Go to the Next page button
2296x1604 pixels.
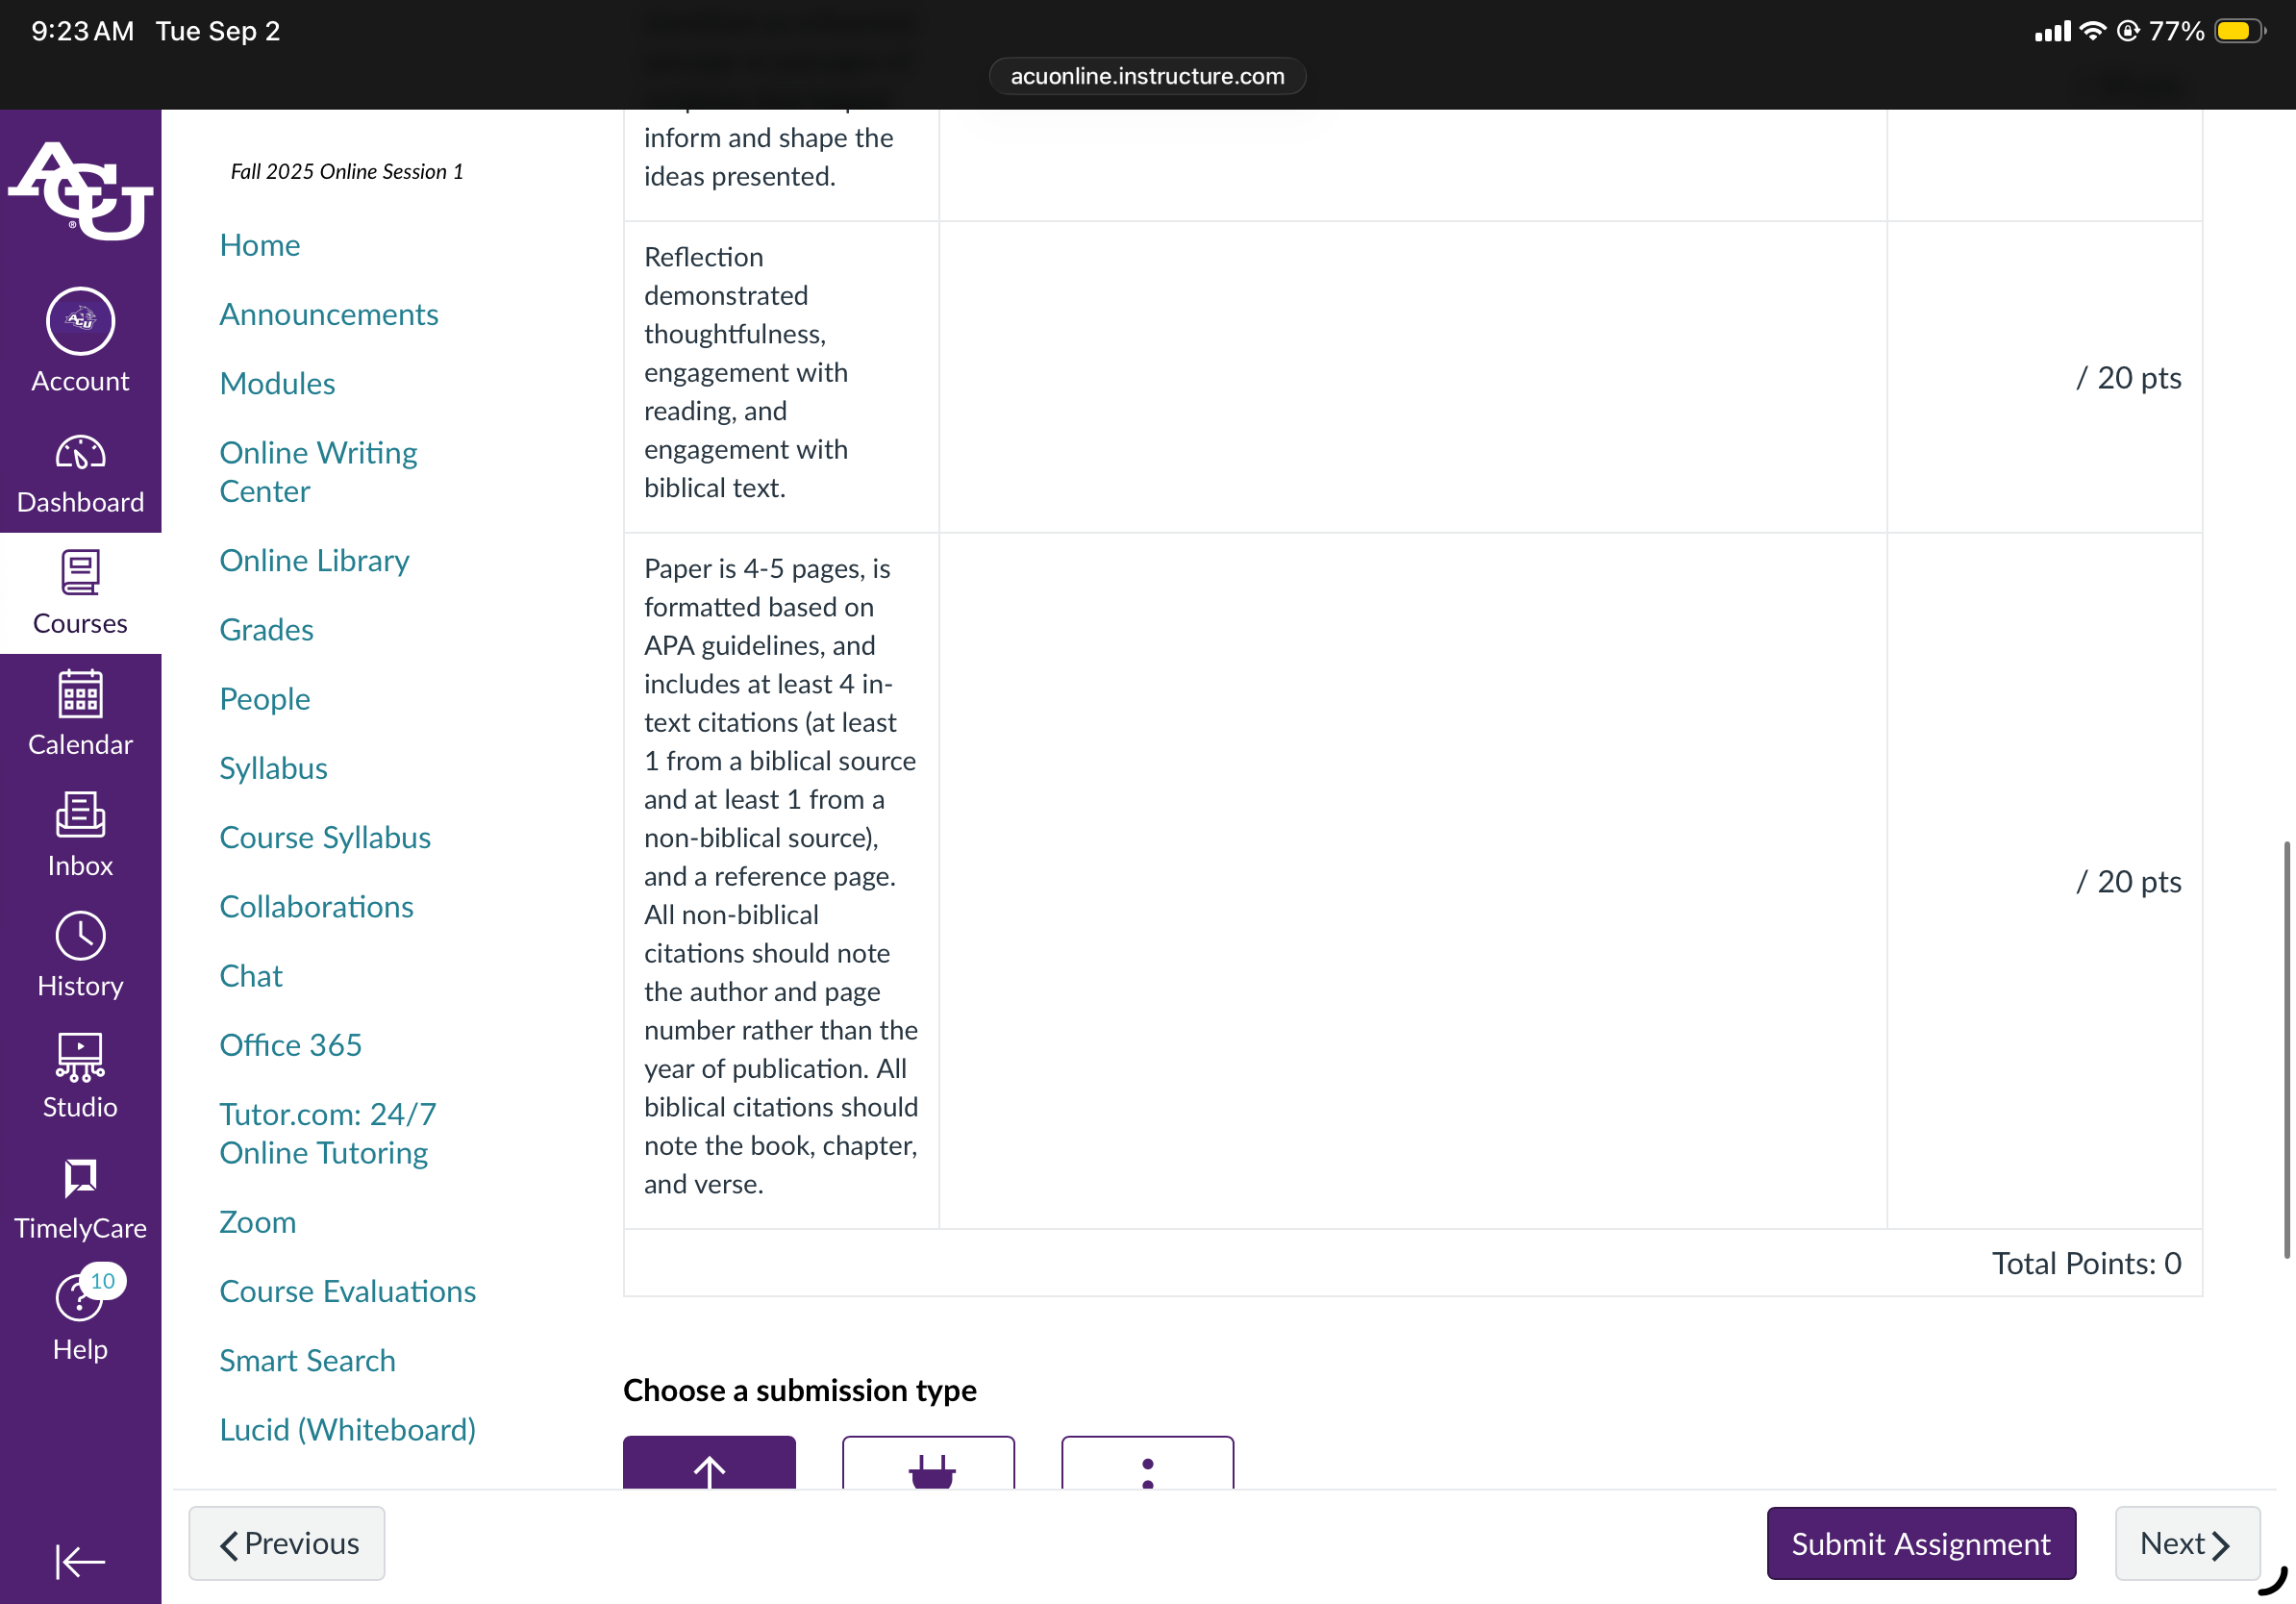[2187, 1543]
